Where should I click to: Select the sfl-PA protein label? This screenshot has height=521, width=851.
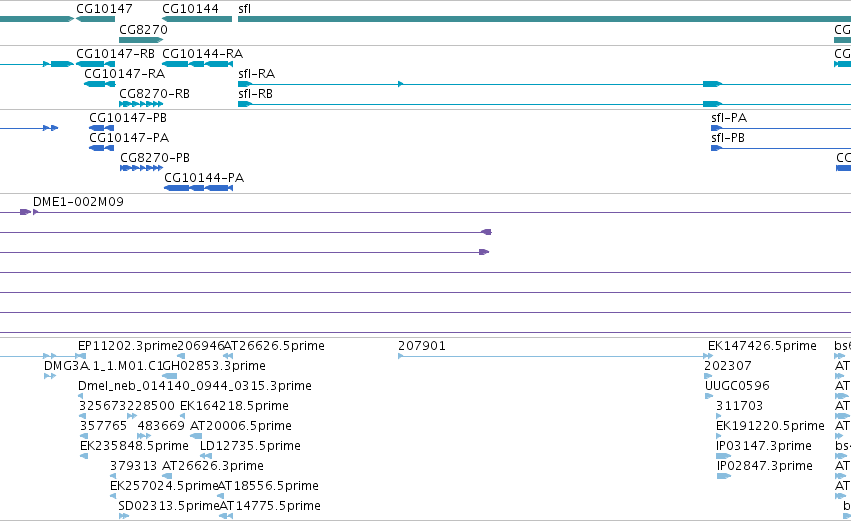tap(729, 118)
